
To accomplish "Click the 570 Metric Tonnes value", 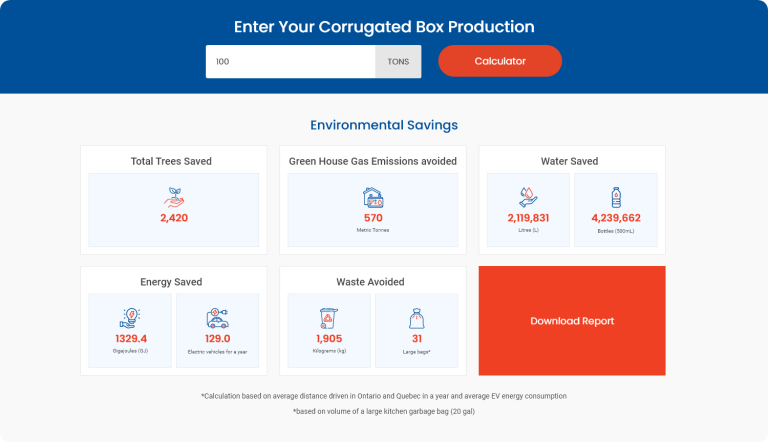I will (x=373, y=217).
